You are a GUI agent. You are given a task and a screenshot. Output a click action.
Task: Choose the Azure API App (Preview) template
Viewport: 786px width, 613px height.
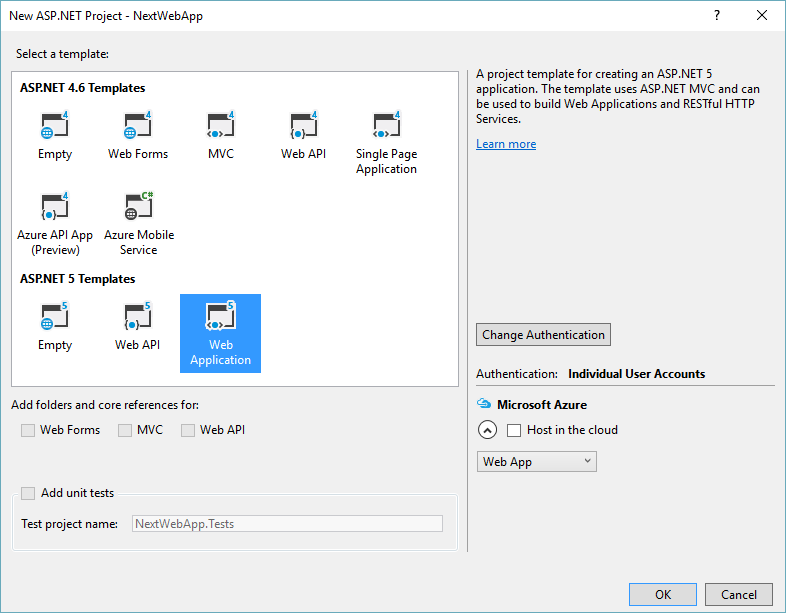[x=55, y=208]
